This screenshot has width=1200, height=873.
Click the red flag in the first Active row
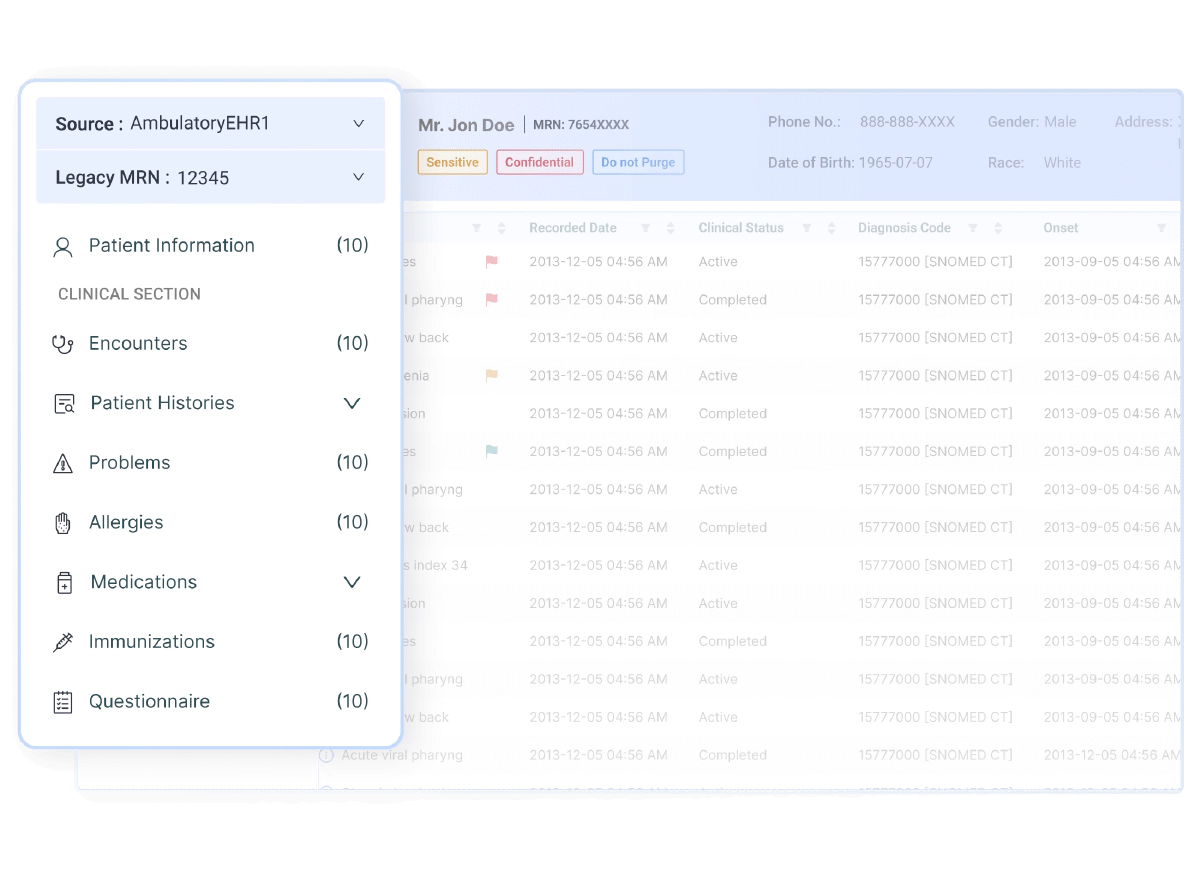coord(491,262)
